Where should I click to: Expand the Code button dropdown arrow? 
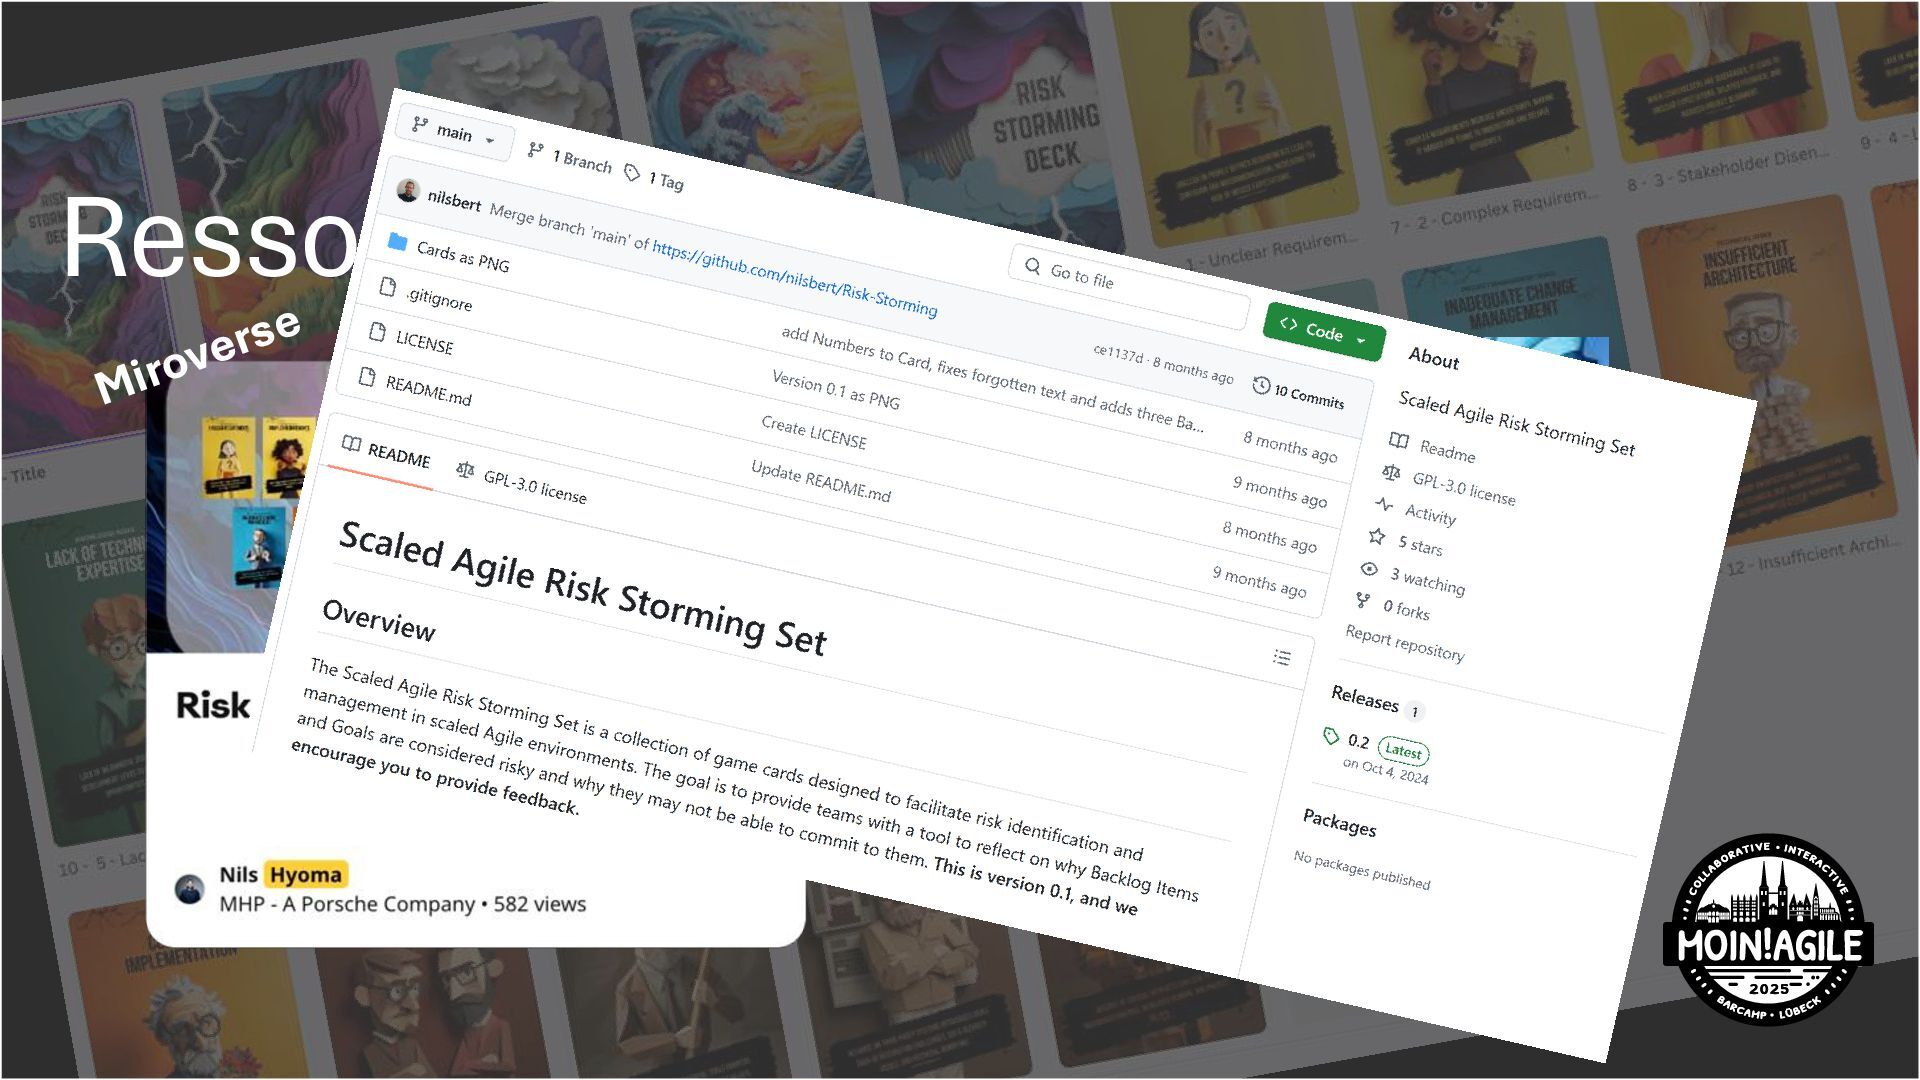pos(1361,341)
